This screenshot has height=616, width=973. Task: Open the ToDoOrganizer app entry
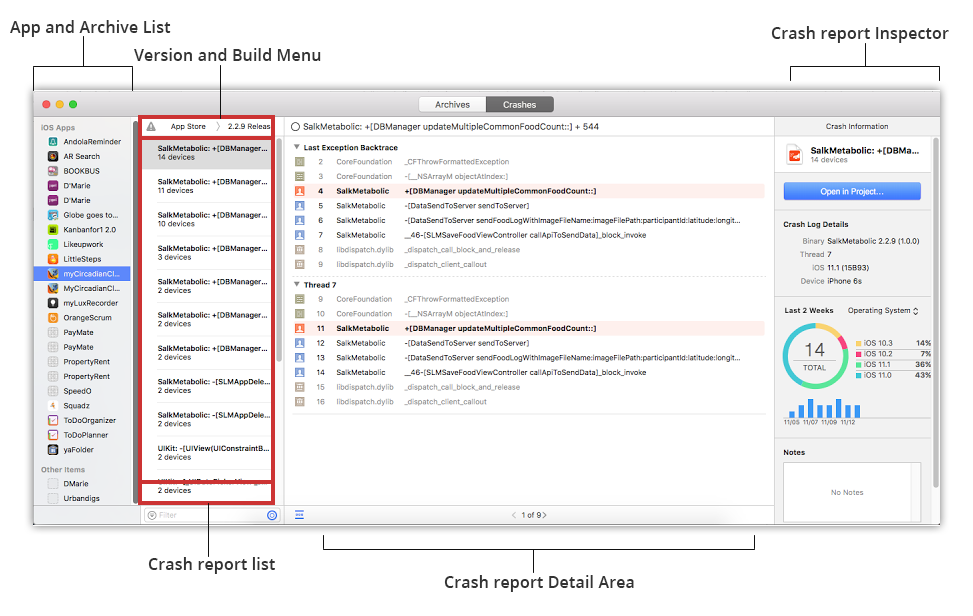(82, 421)
